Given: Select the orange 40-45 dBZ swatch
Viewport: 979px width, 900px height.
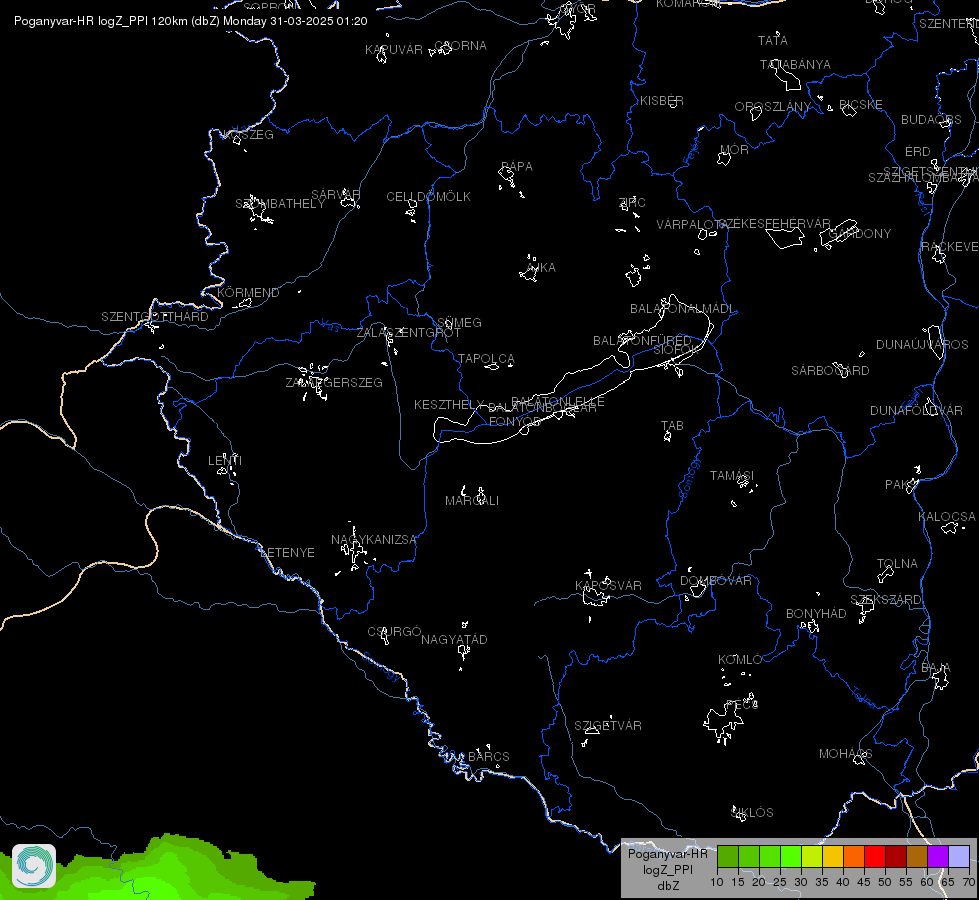Looking at the screenshot, I should (854, 857).
